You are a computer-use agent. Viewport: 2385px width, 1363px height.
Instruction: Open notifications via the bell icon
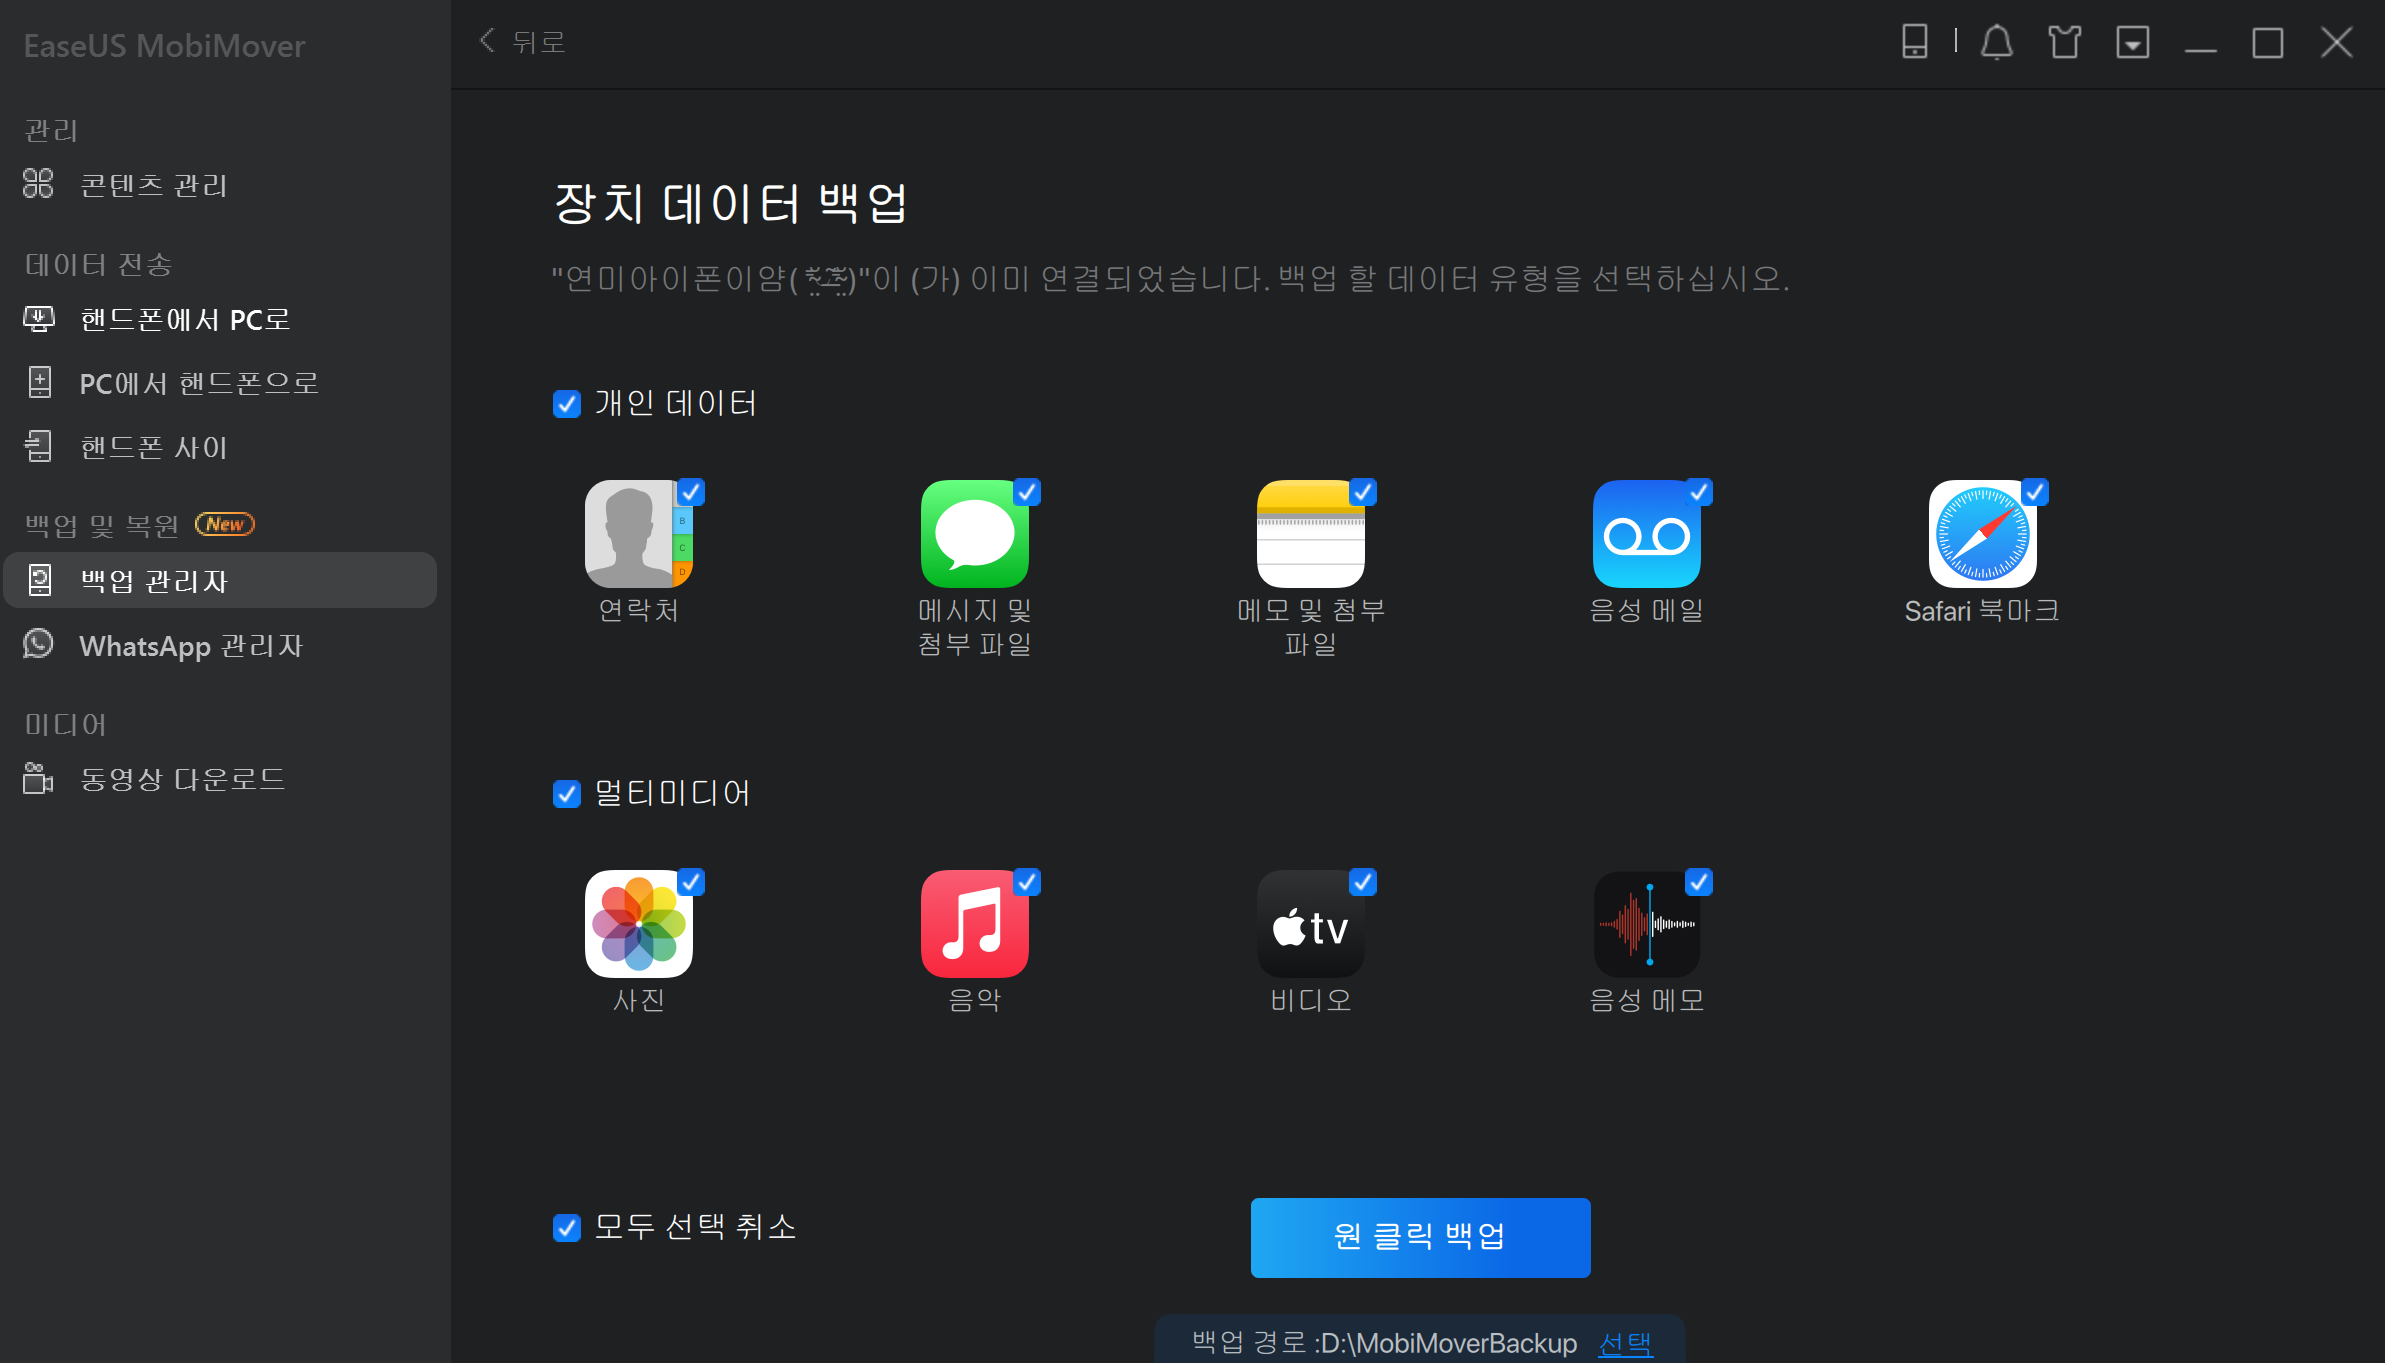1996,42
